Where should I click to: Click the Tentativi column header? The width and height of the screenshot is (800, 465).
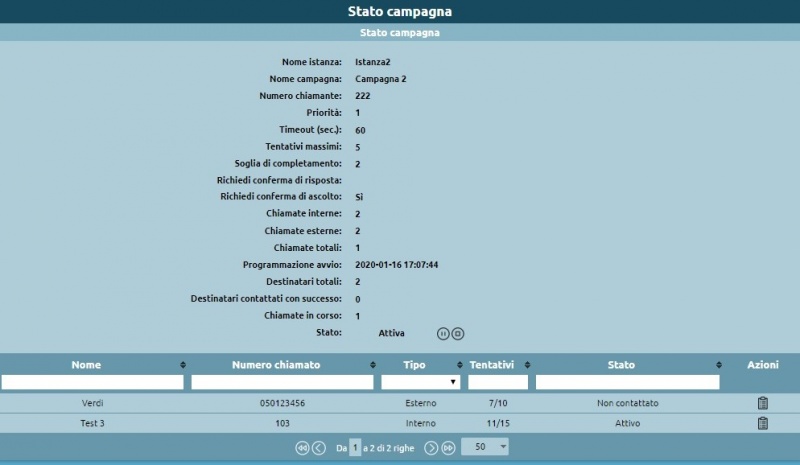pos(492,365)
